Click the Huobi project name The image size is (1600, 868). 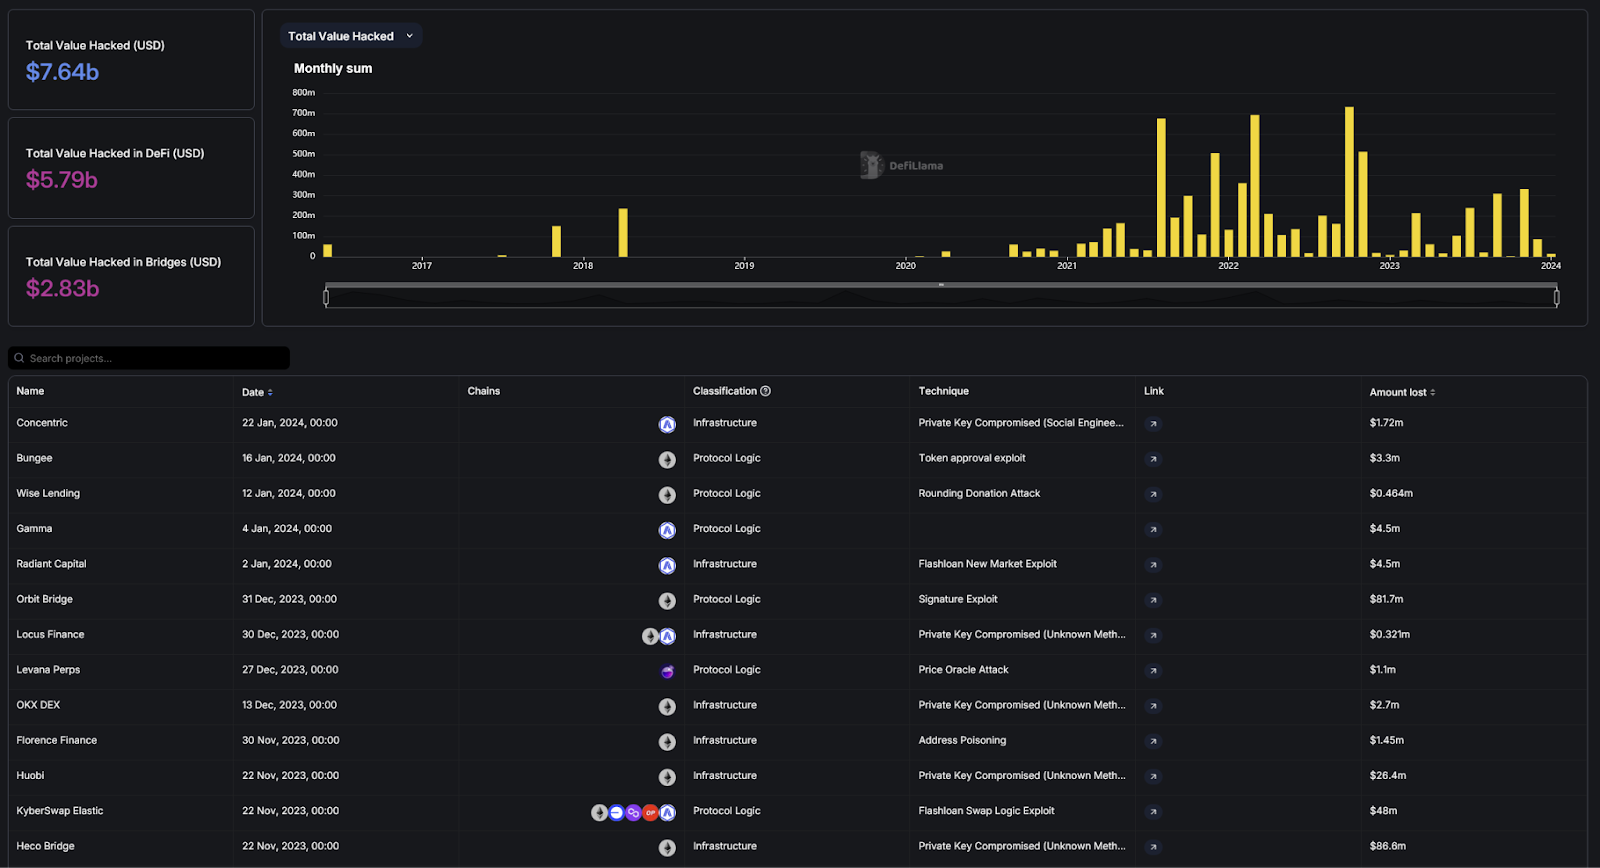(x=30, y=775)
